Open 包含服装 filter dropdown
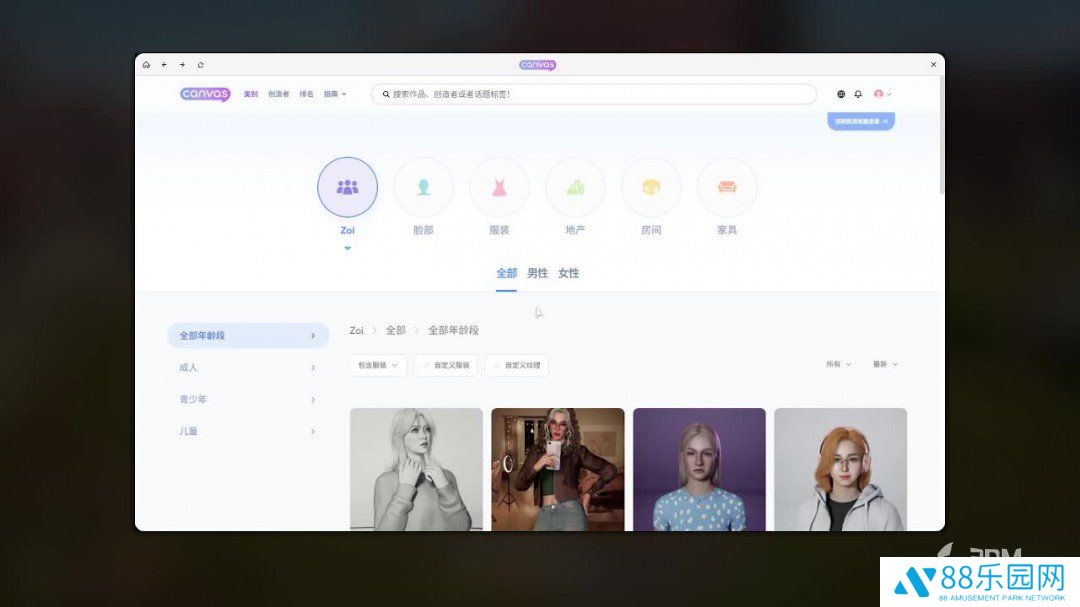1080x607 pixels. 378,365
